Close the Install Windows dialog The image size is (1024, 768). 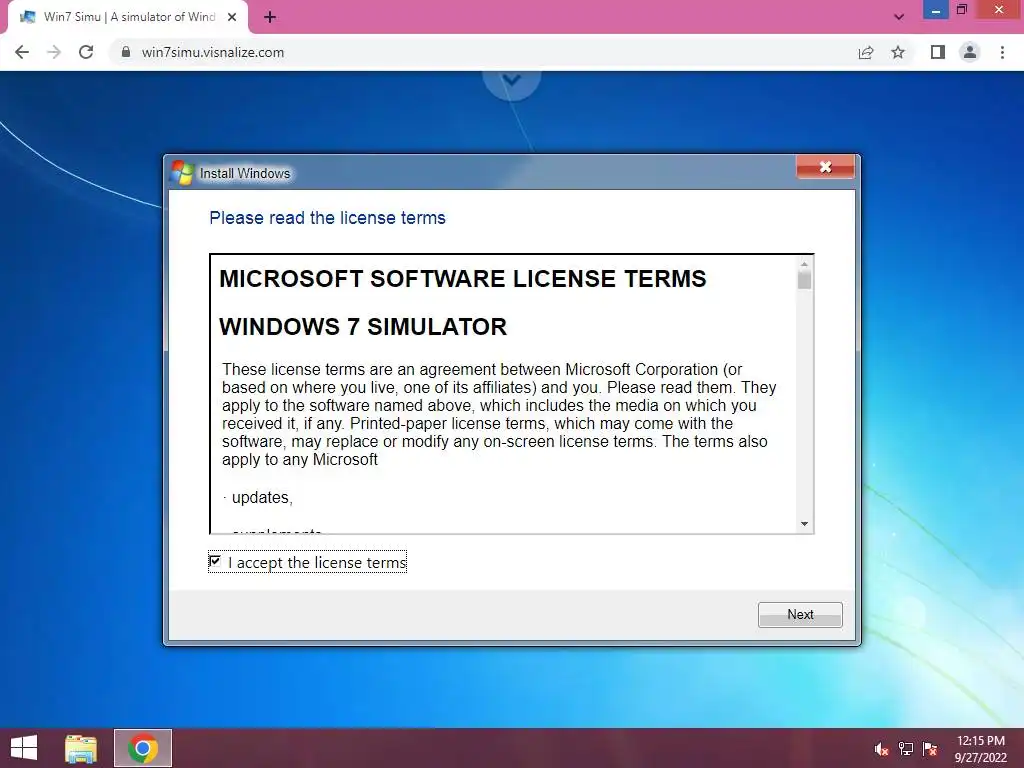(825, 167)
